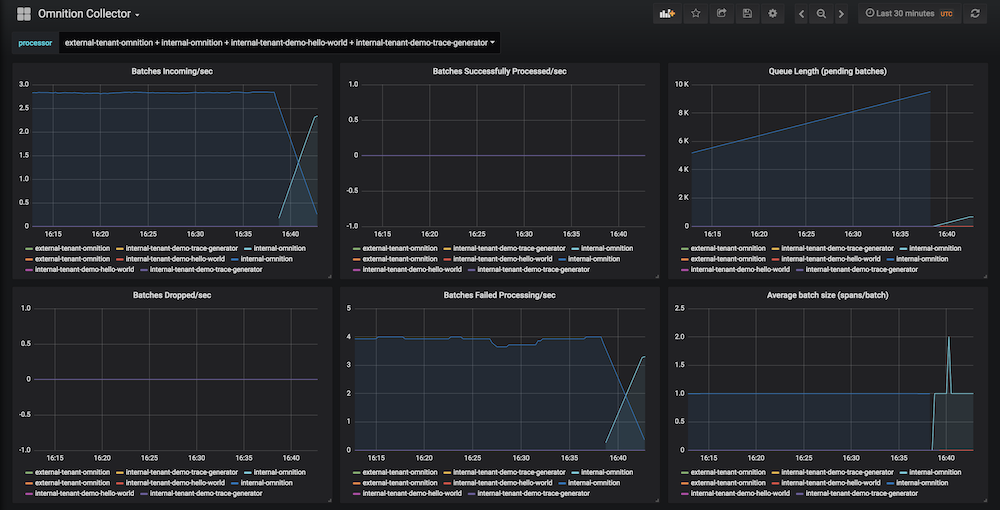
Task: Save the dashboard using the disk icon
Action: pos(747,14)
